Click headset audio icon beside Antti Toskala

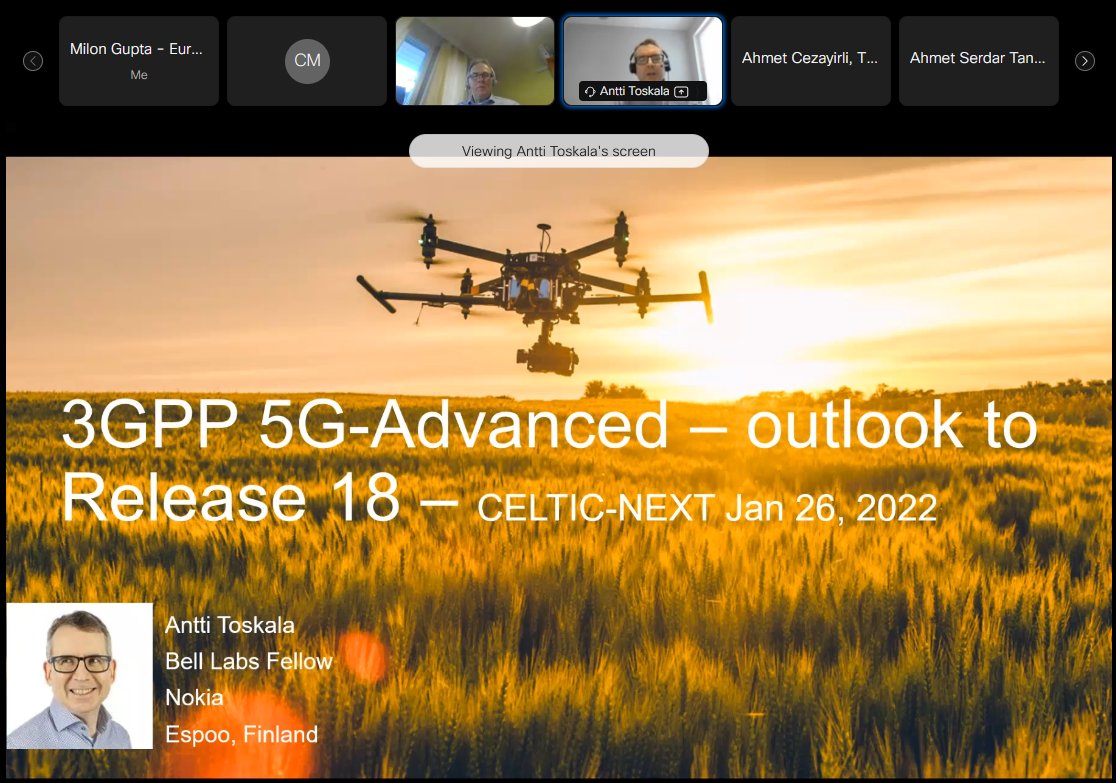pos(590,91)
